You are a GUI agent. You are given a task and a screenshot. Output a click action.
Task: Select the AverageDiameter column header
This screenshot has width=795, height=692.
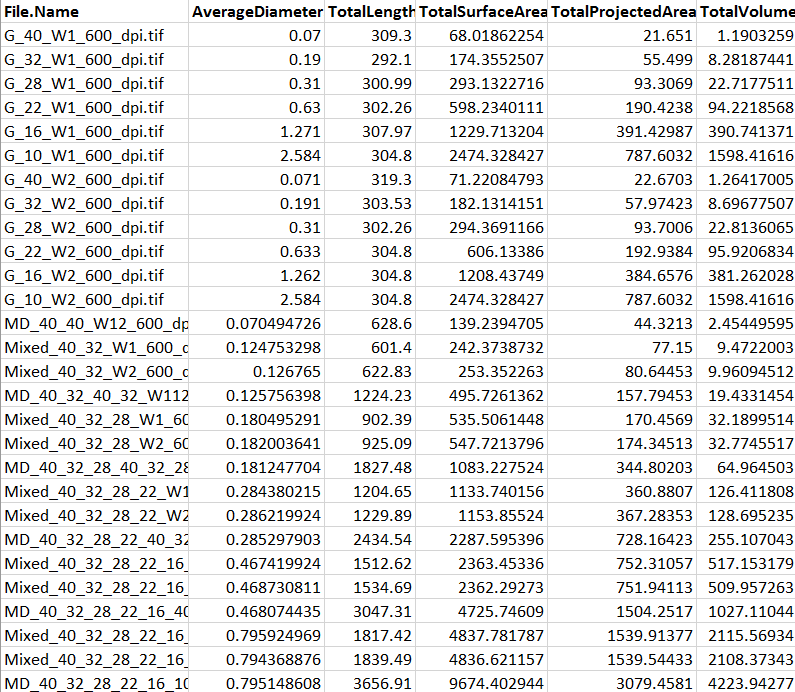tap(257, 12)
